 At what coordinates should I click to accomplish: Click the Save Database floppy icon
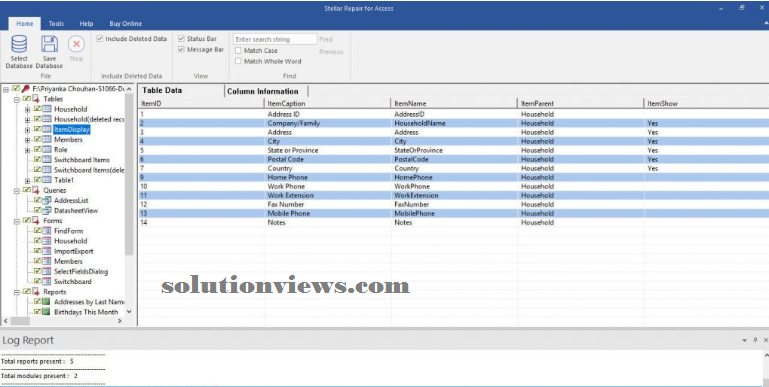[49, 44]
